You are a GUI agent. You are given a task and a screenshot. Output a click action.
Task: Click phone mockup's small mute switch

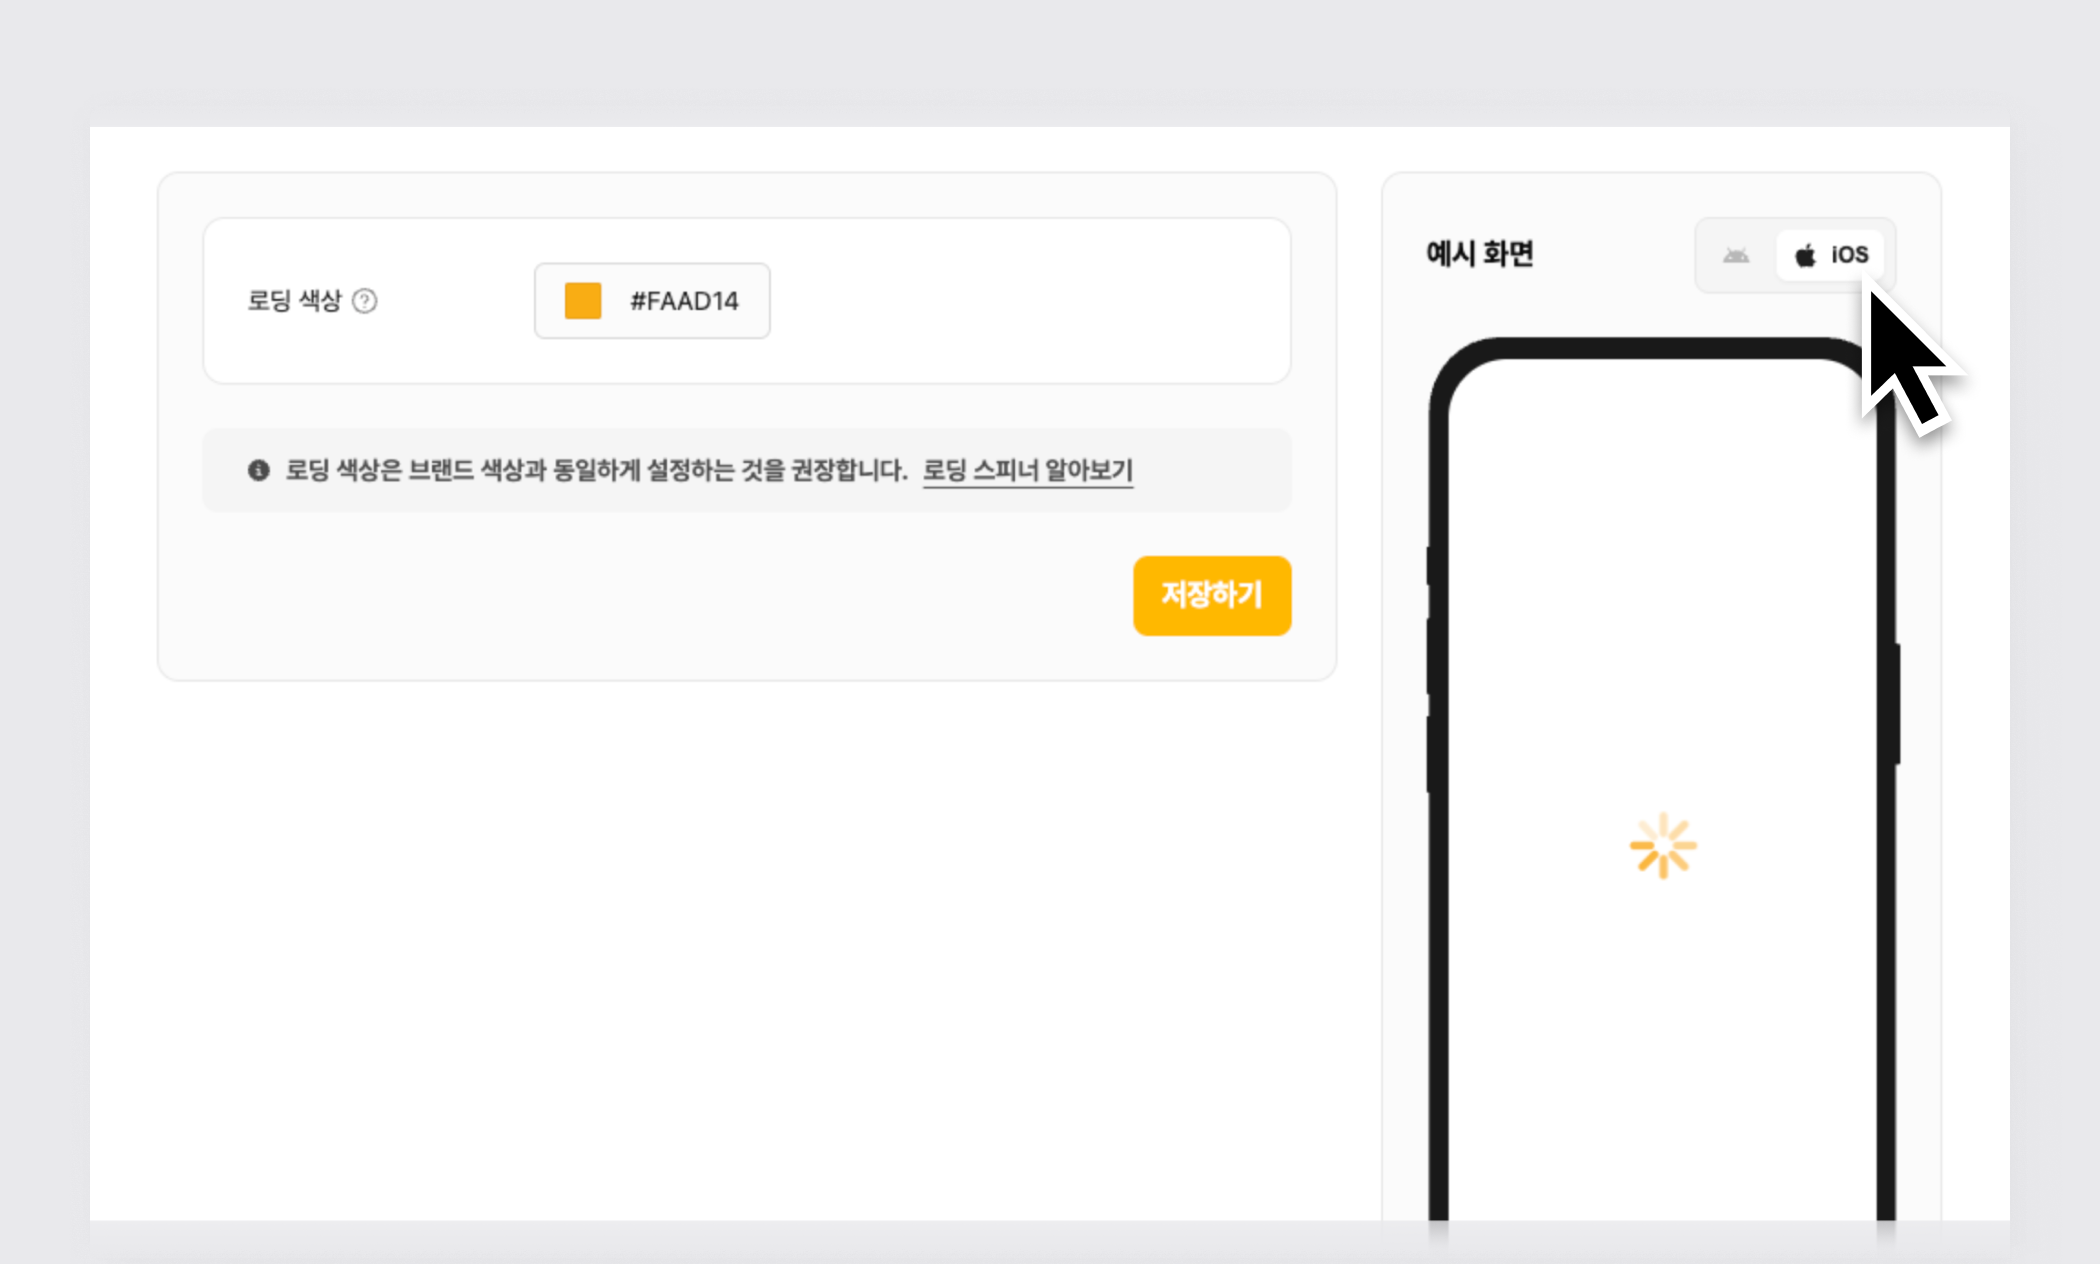click(x=1432, y=566)
